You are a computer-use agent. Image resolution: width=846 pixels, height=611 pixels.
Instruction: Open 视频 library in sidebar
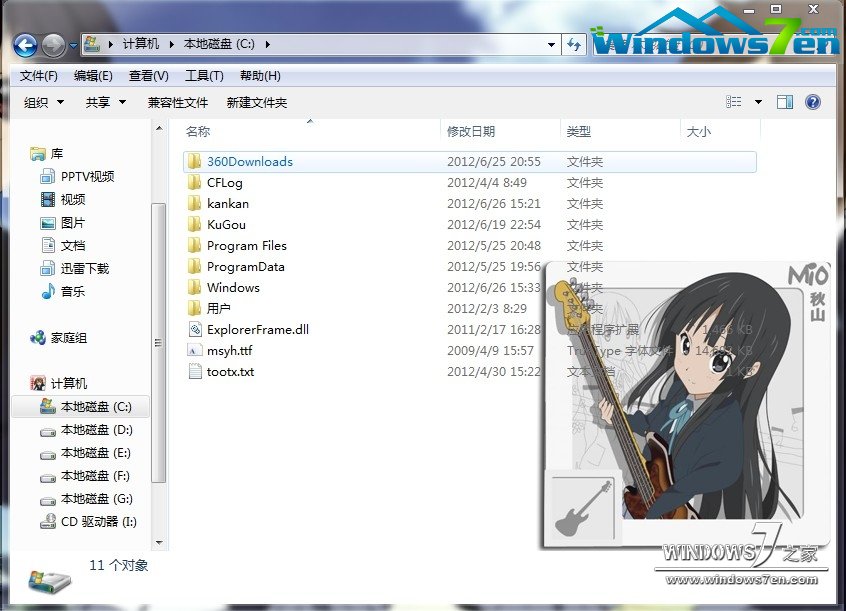click(x=73, y=200)
